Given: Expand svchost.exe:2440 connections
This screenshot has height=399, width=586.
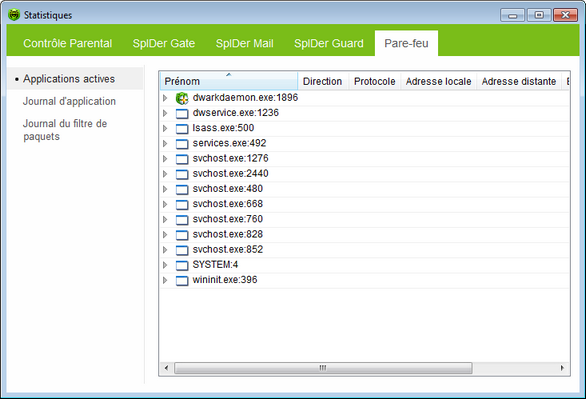Looking at the screenshot, I should tap(165, 174).
